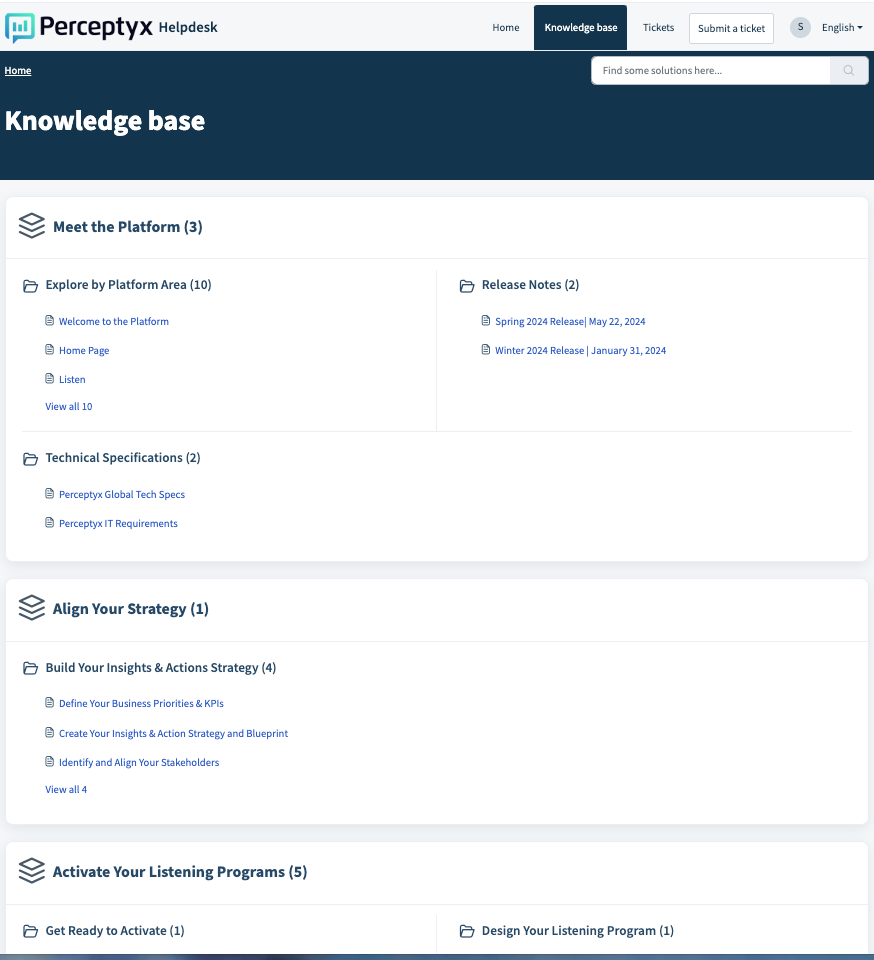
Task: Go to the Home nav tab
Action: (506, 28)
